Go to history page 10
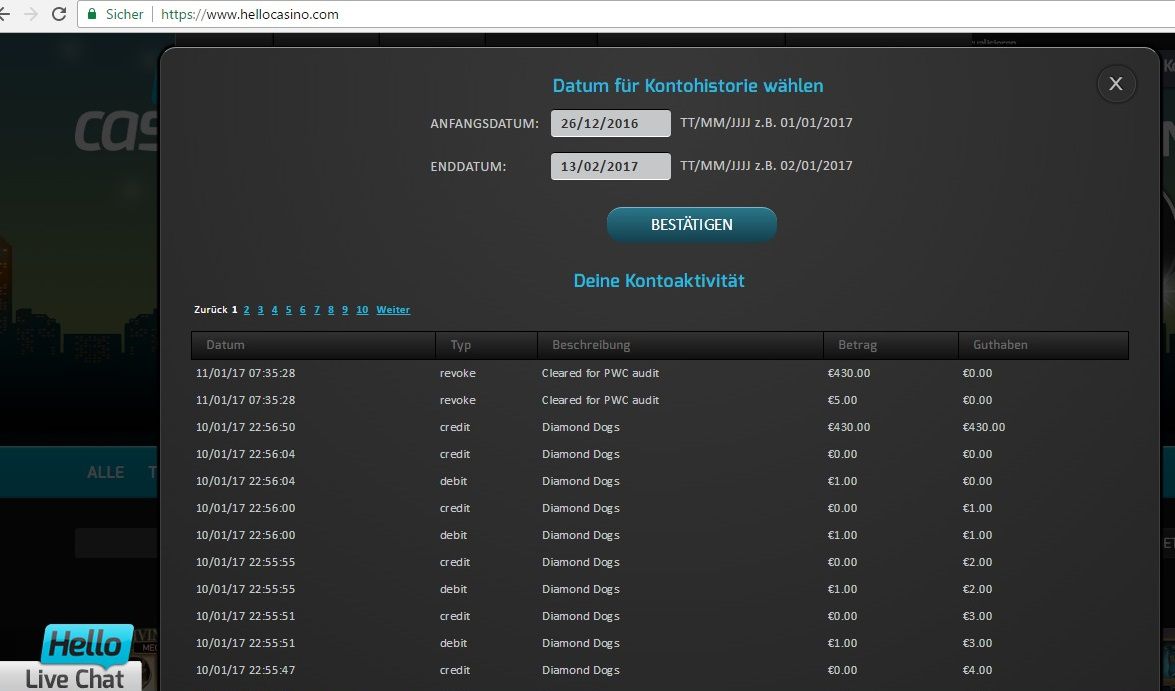This screenshot has height=691, width=1175. coord(362,310)
